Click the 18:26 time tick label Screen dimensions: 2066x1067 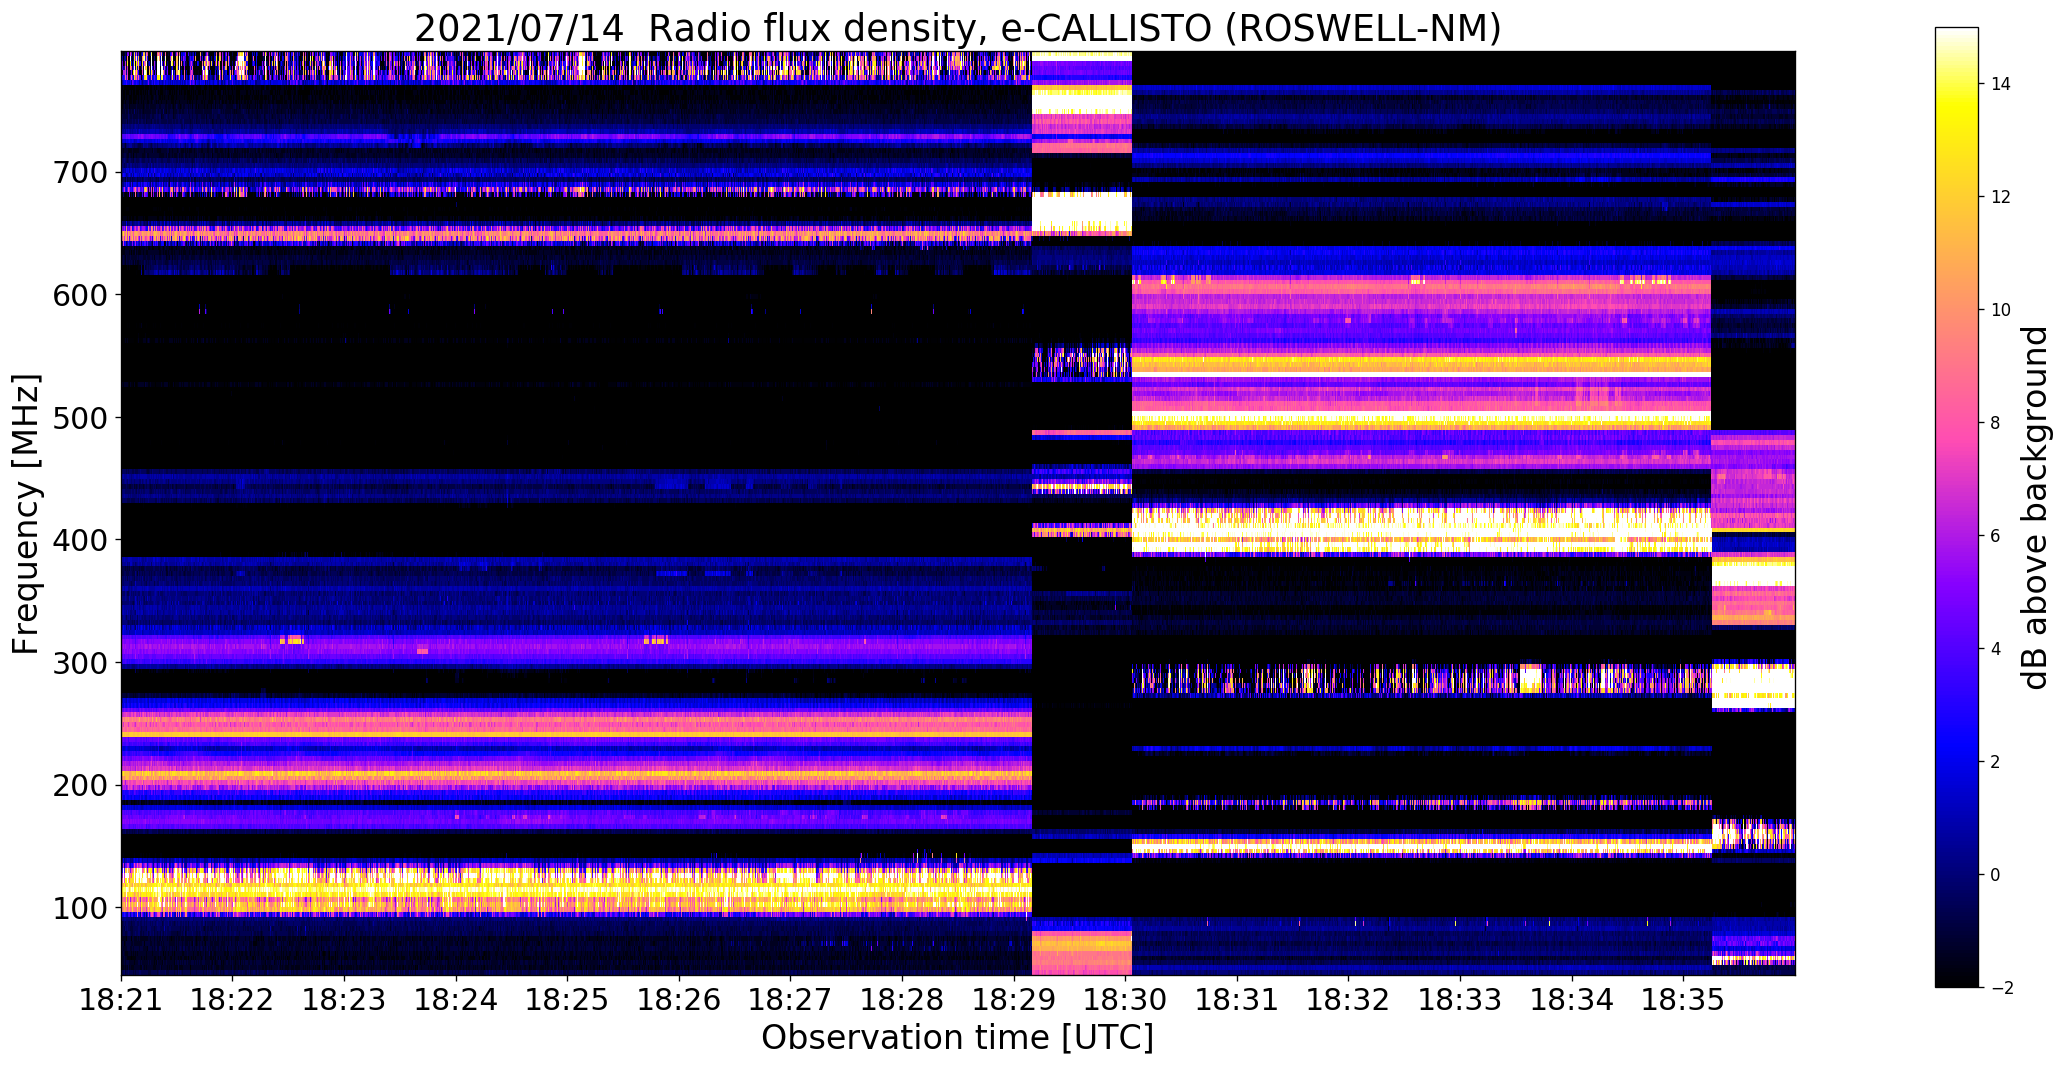pyautogui.click(x=680, y=1000)
